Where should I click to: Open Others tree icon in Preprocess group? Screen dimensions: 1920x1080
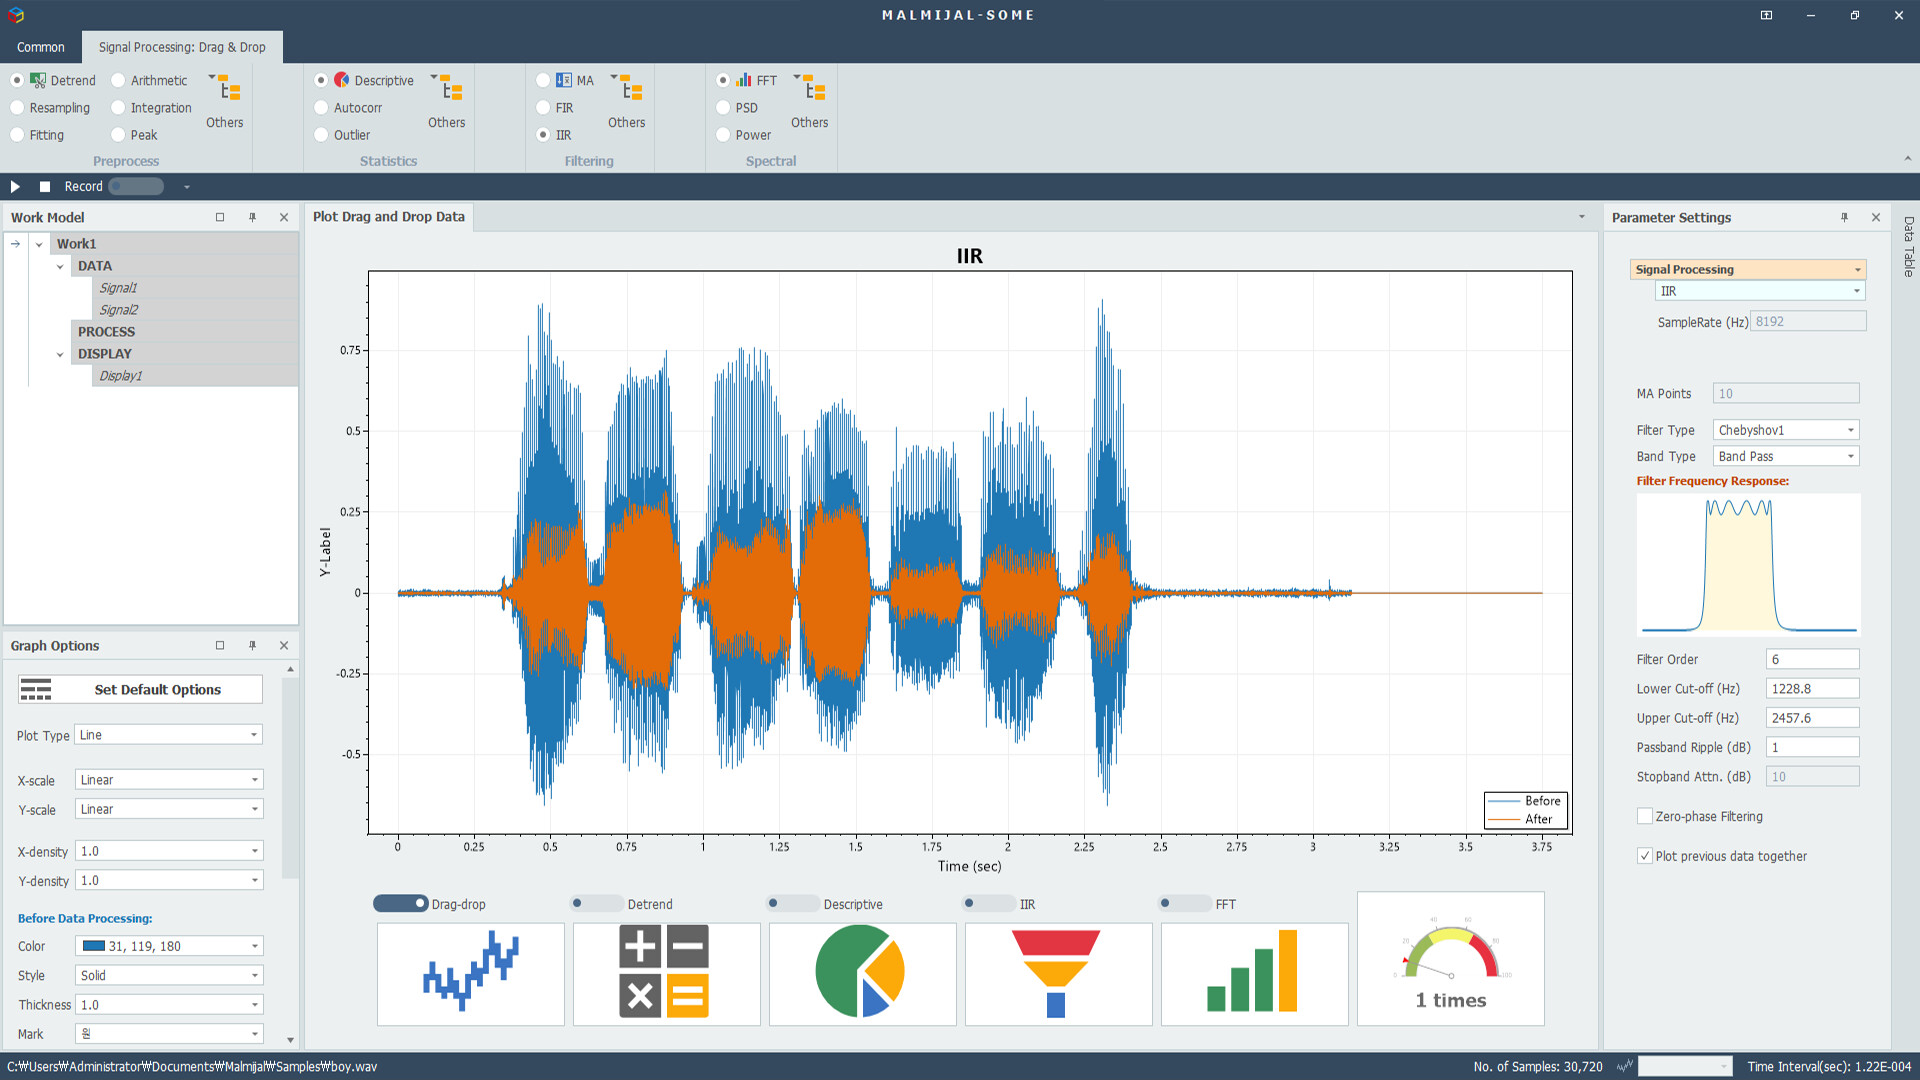(x=229, y=90)
